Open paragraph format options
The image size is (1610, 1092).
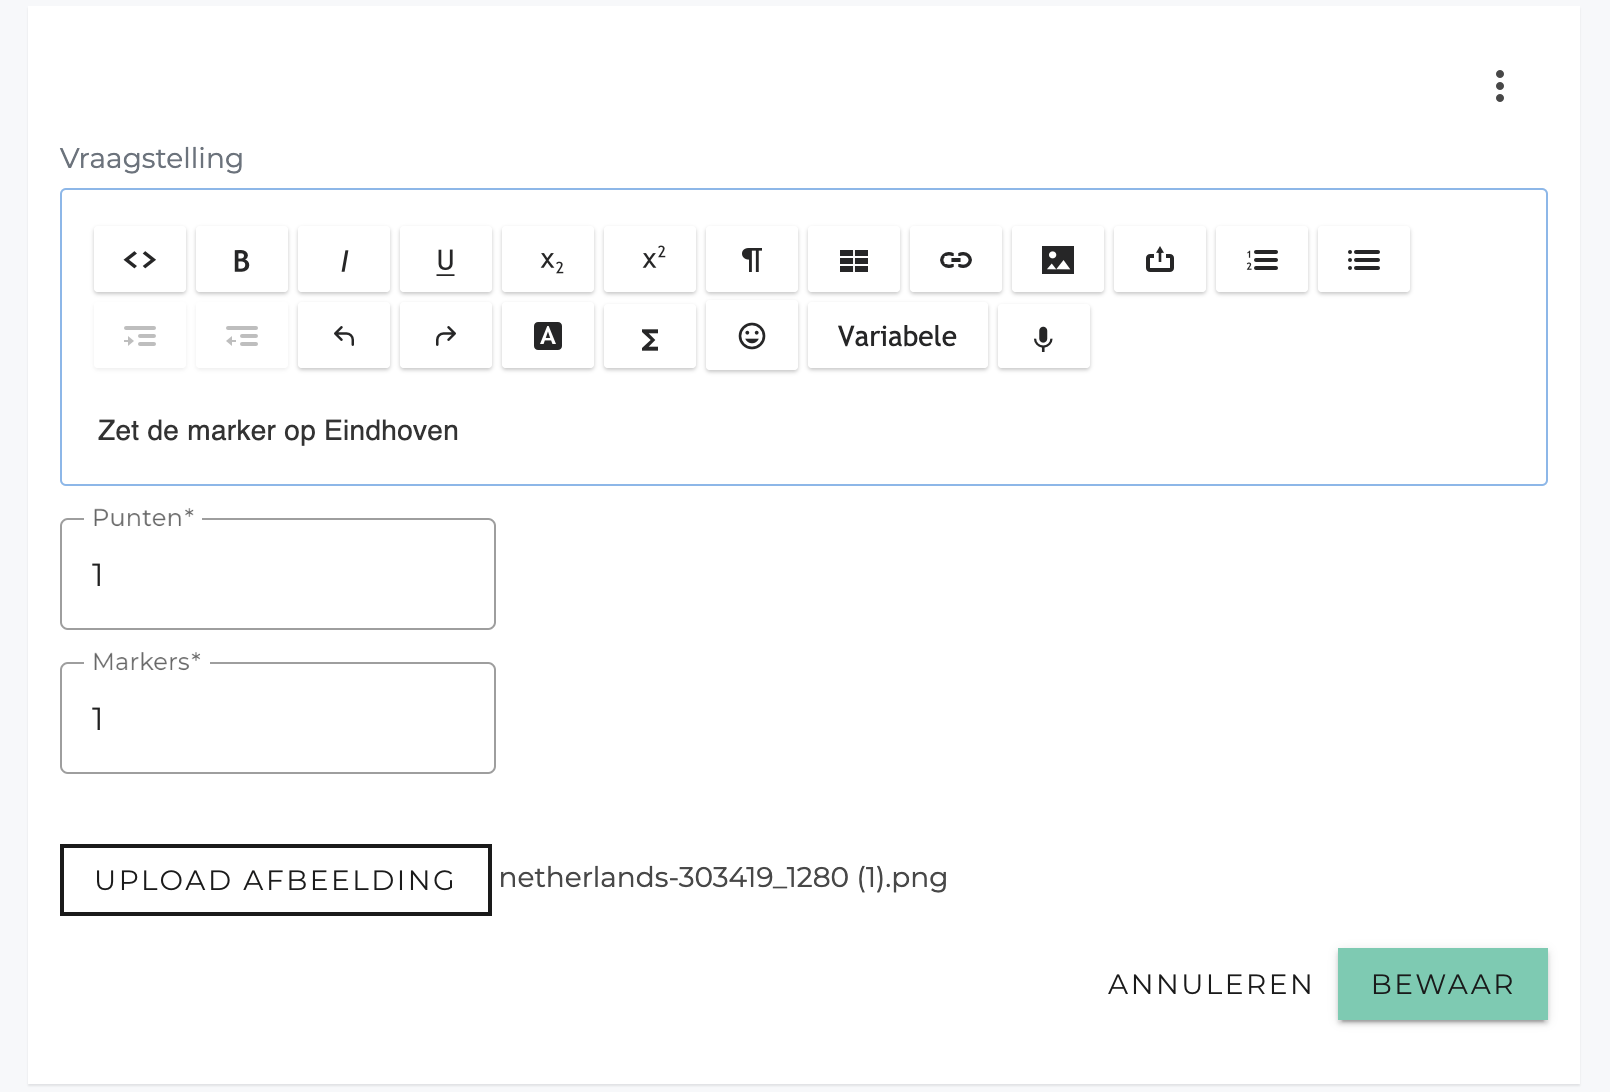tap(752, 260)
